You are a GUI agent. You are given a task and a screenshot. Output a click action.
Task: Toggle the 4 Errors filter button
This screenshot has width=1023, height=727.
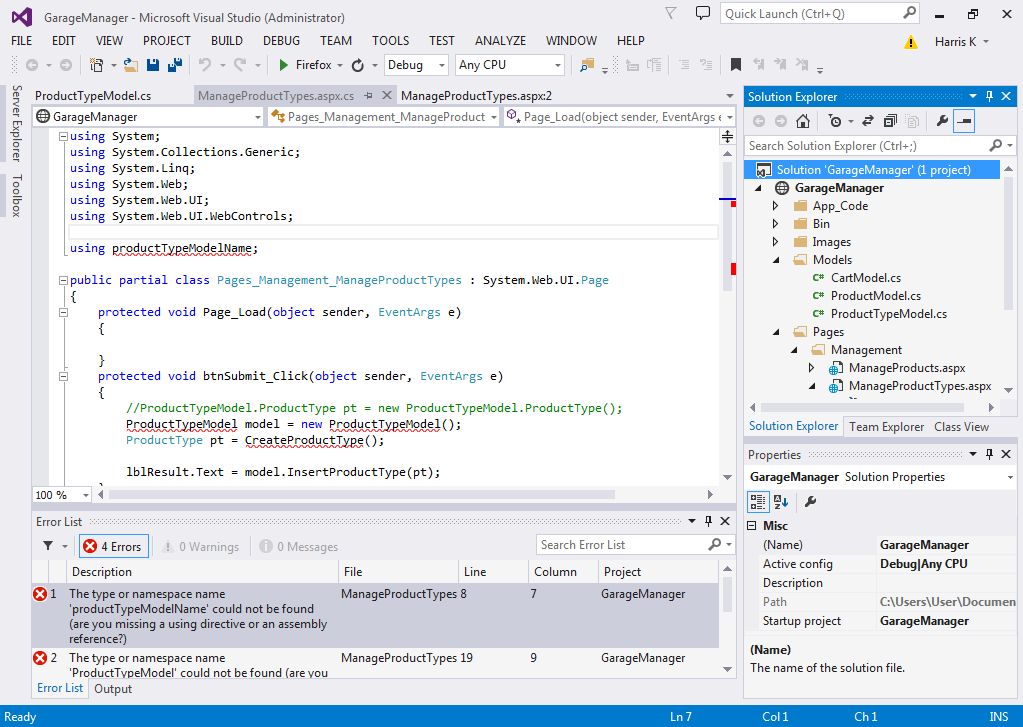[x=113, y=546]
